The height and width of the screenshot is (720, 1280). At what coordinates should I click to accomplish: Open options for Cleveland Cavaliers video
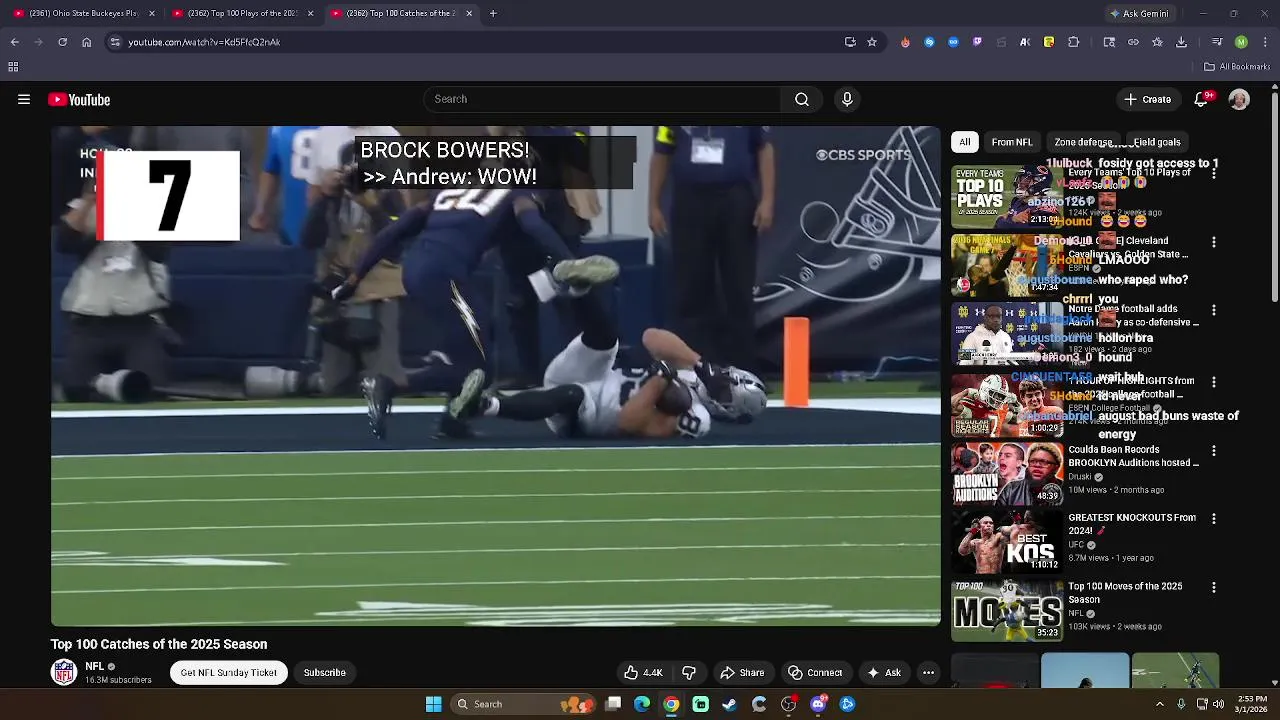(1214, 242)
